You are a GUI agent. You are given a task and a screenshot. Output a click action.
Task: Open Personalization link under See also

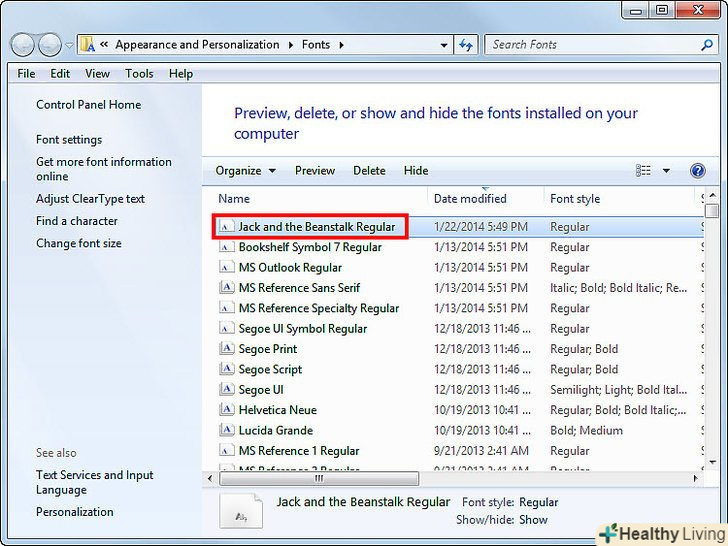74,512
